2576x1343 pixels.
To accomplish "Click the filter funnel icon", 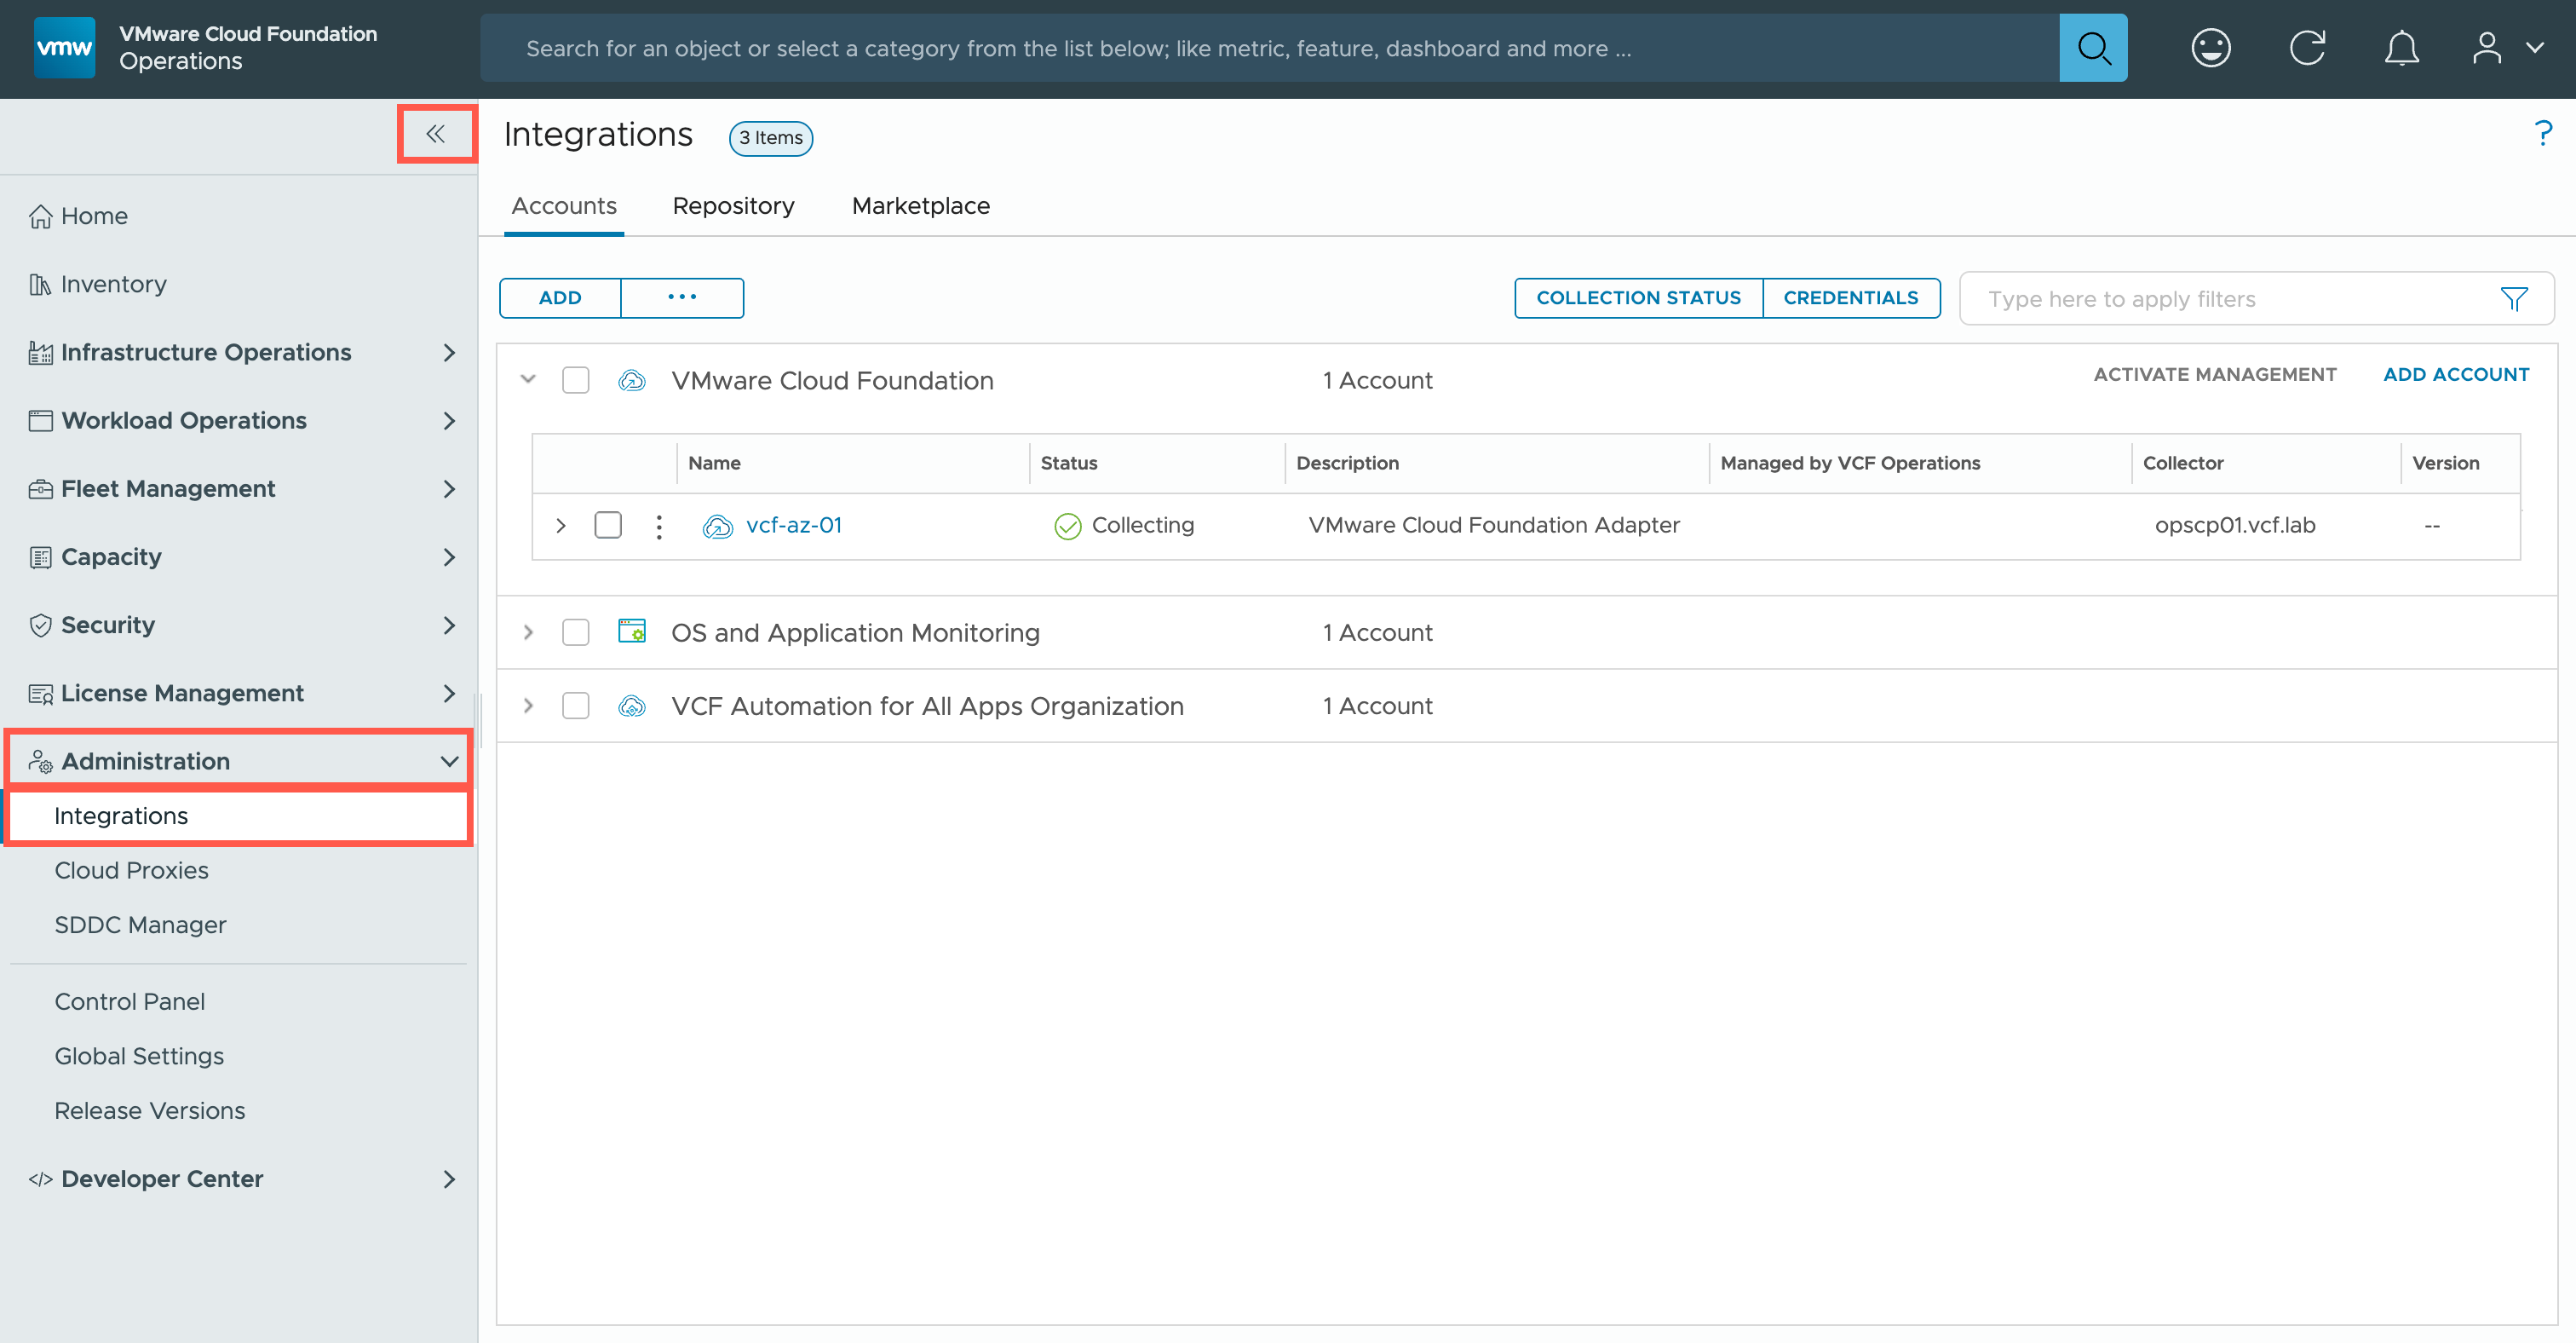I will point(2513,299).
